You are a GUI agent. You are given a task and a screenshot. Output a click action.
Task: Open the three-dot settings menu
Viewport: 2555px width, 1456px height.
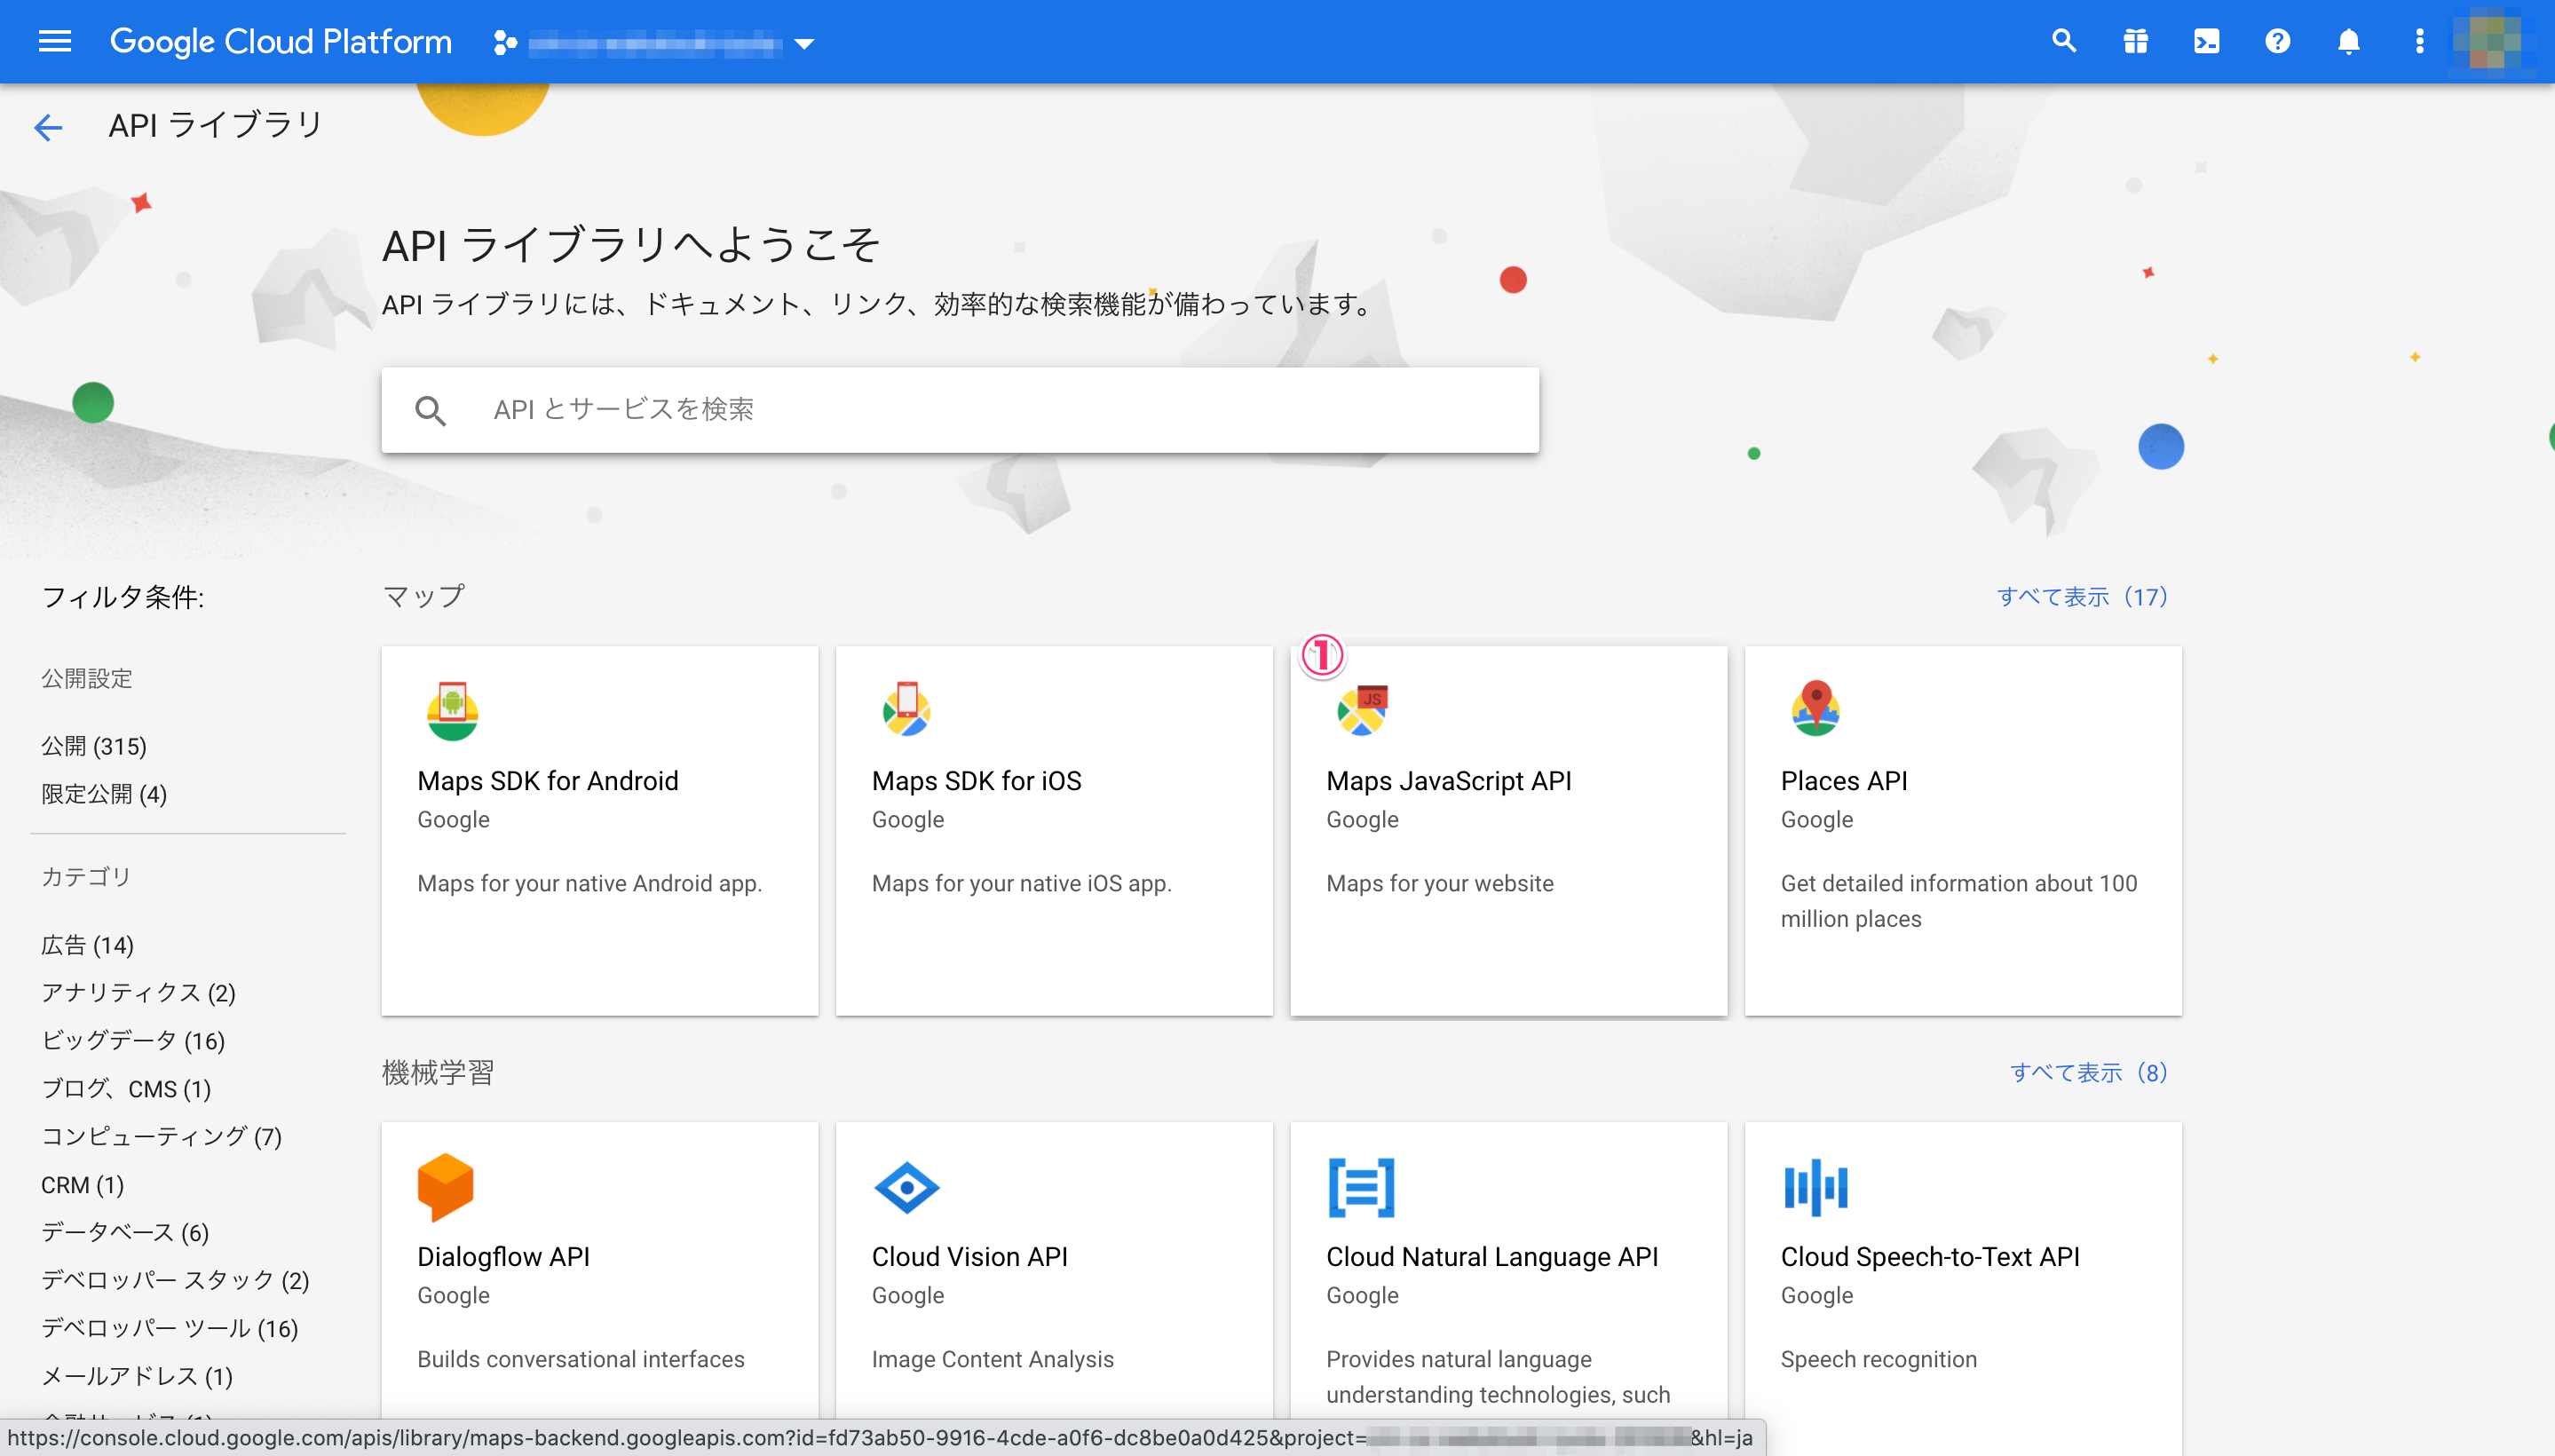(x=2419, y=41)
